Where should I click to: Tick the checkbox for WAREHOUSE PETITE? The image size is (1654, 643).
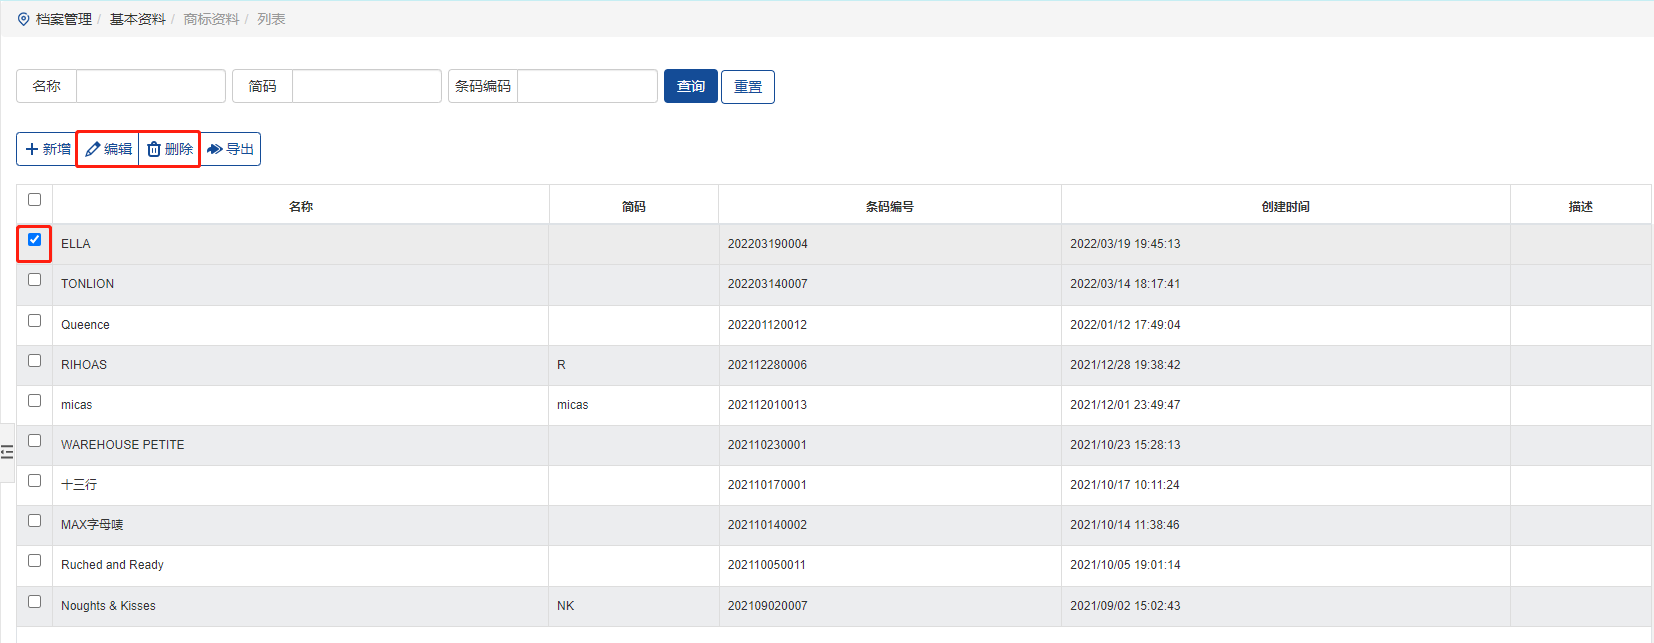point(34,441)
